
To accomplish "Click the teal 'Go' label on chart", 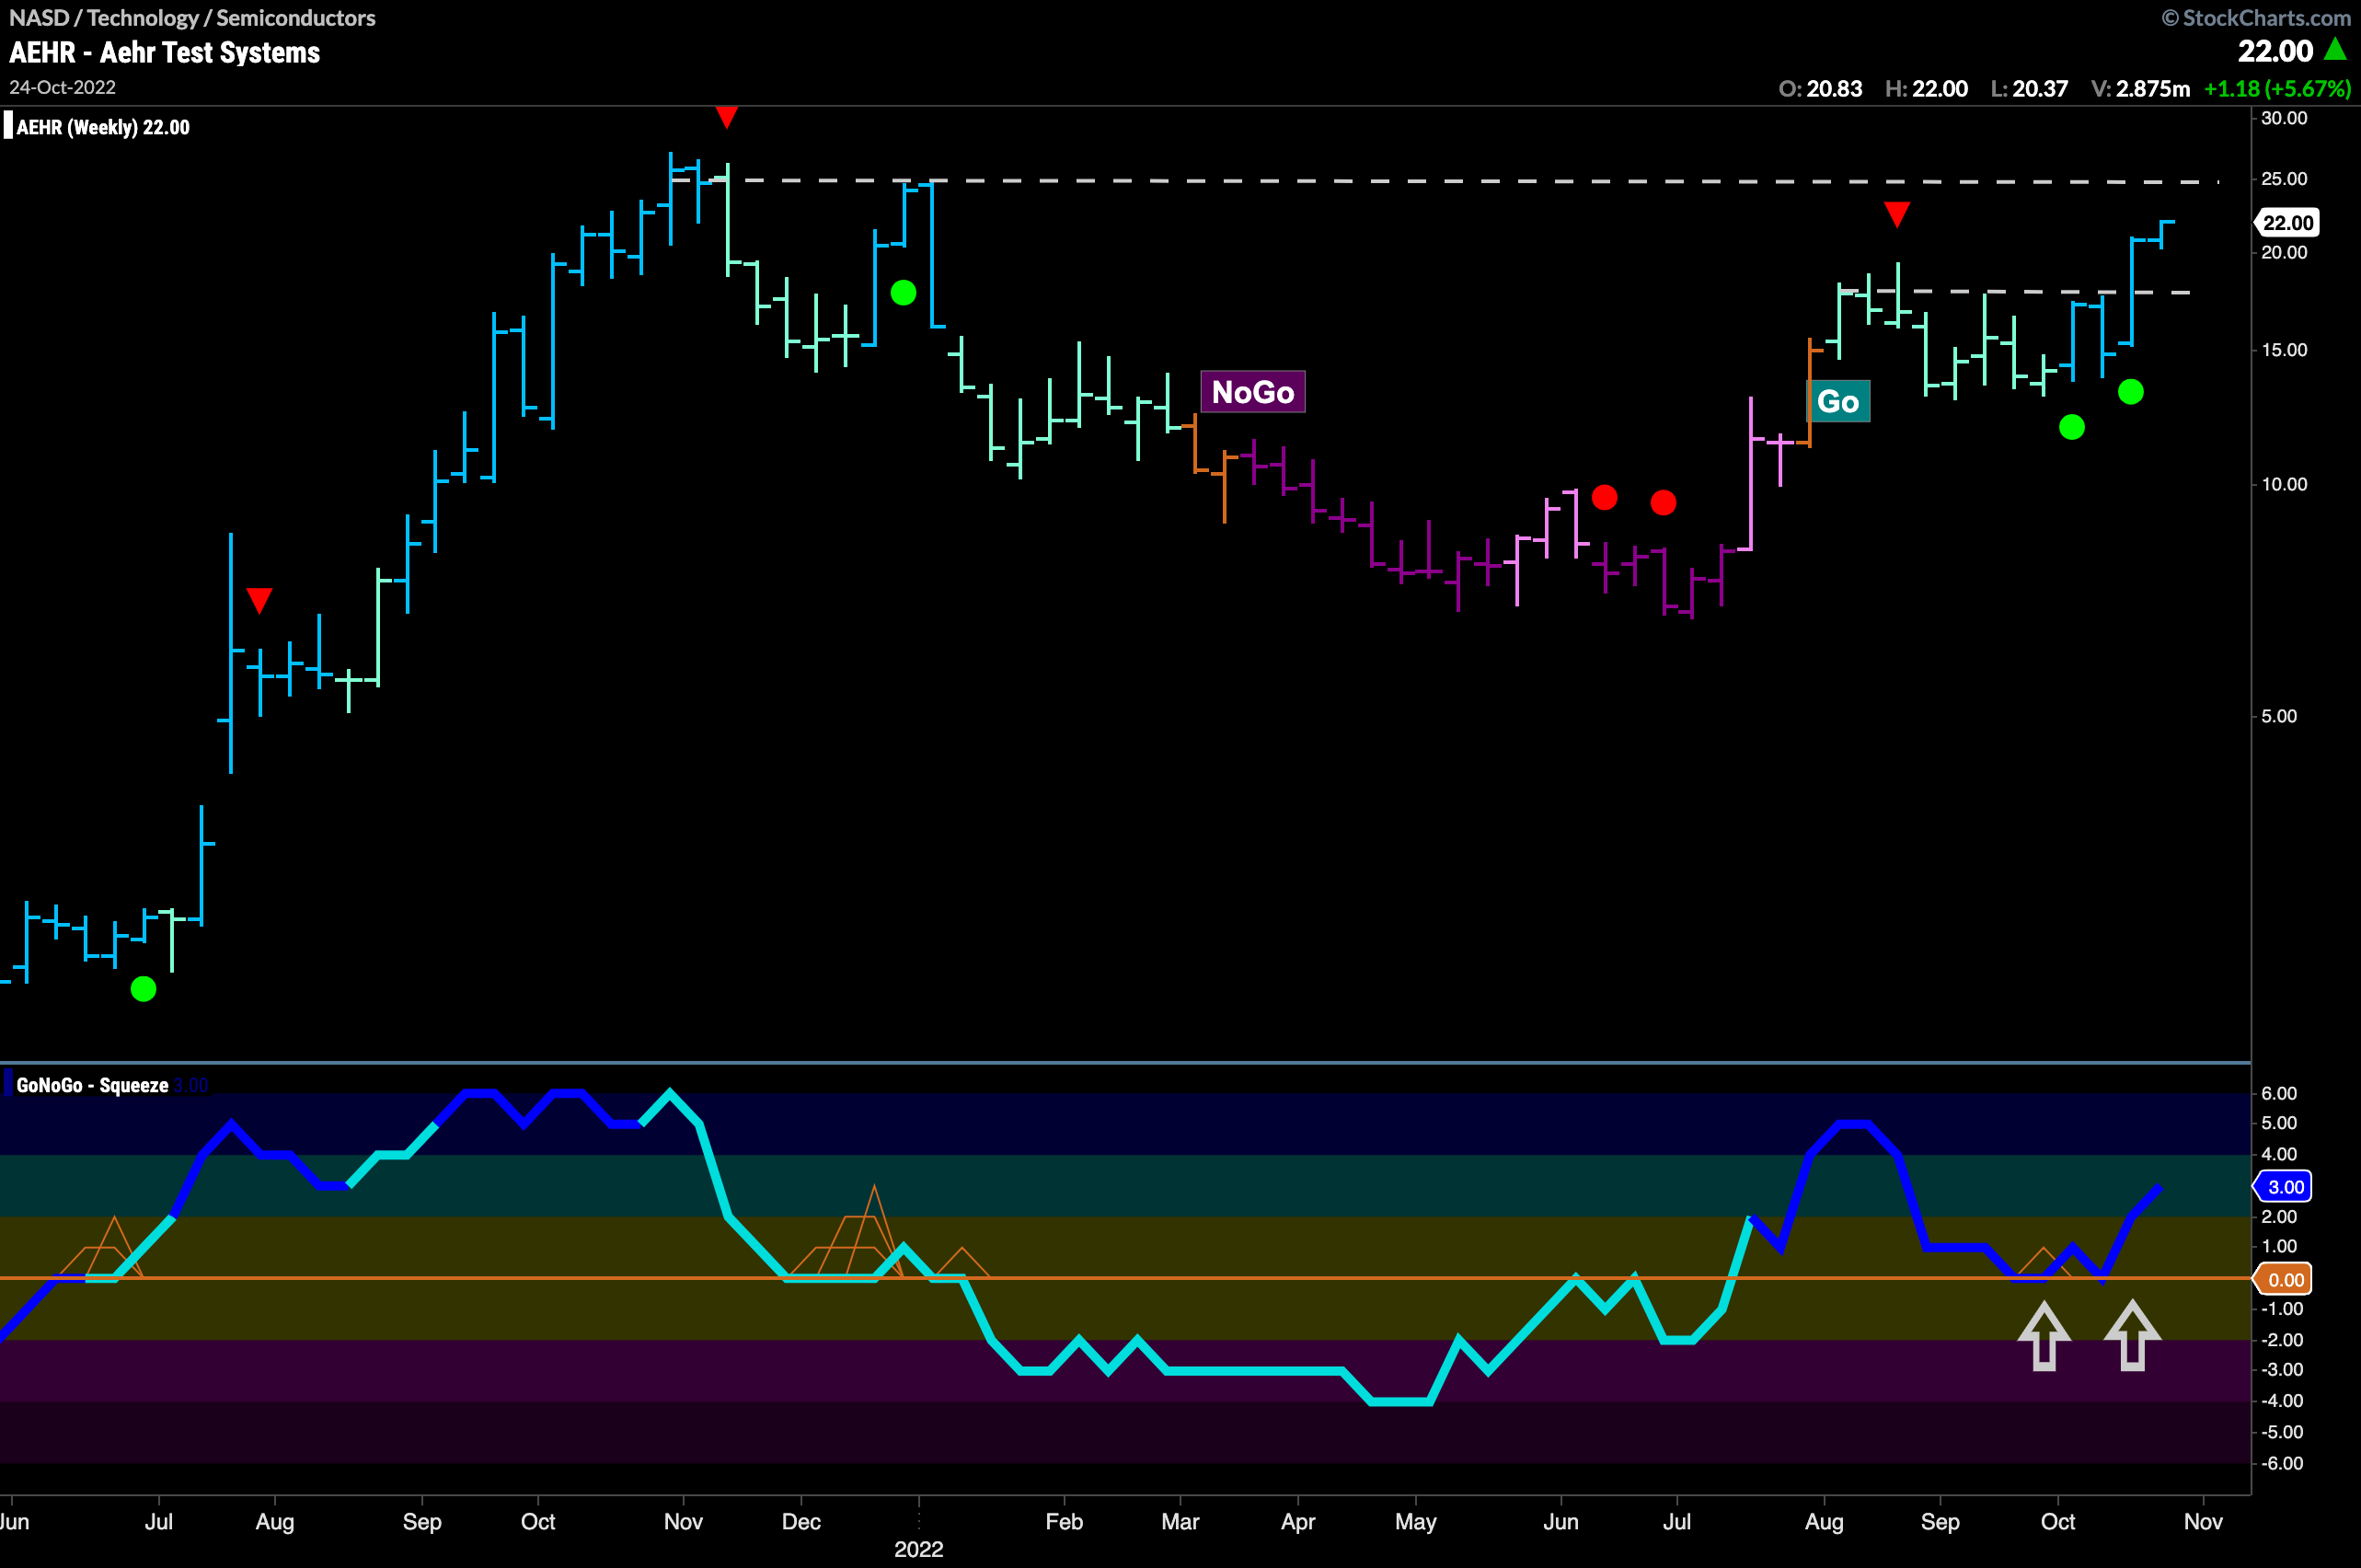I will coord(1838,402).
